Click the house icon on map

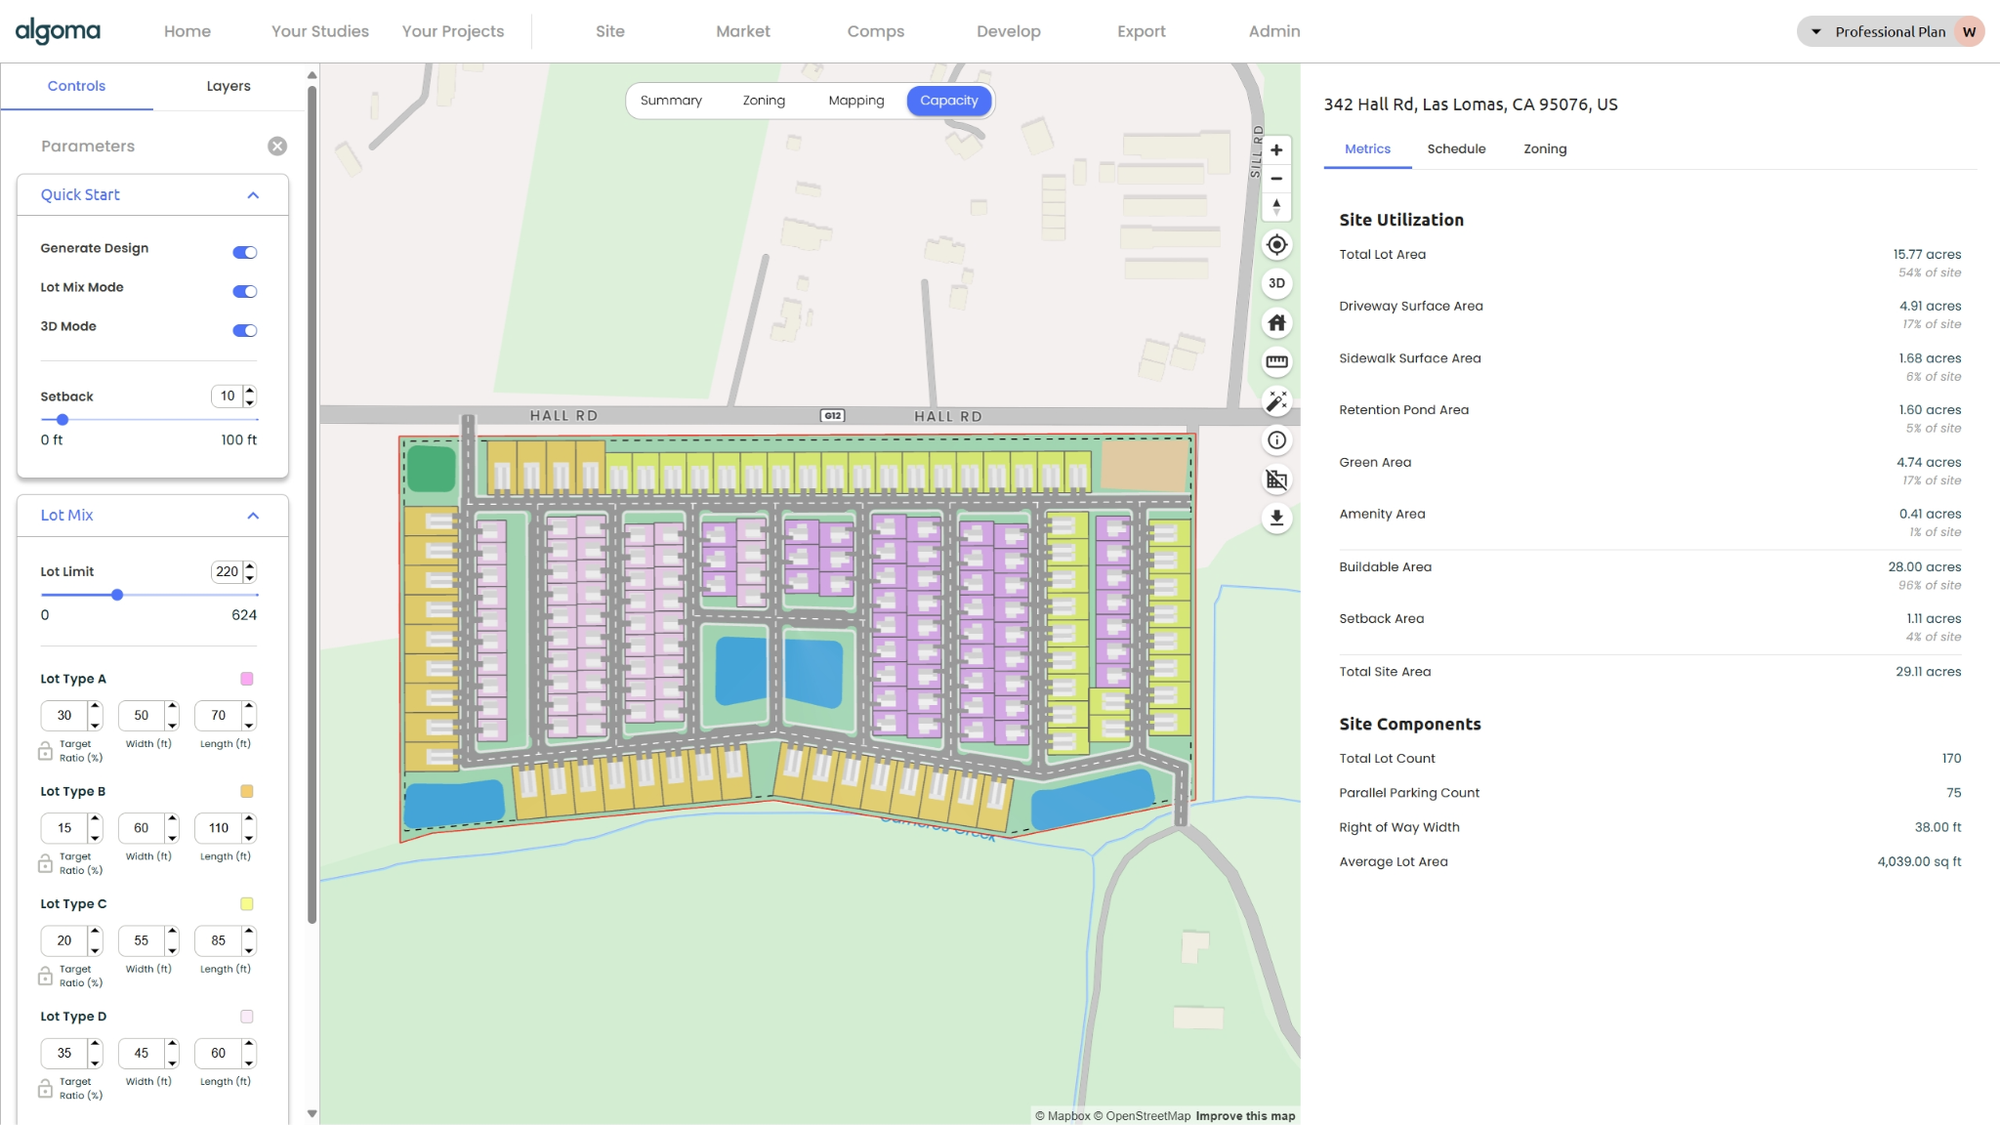point(1276,323)
